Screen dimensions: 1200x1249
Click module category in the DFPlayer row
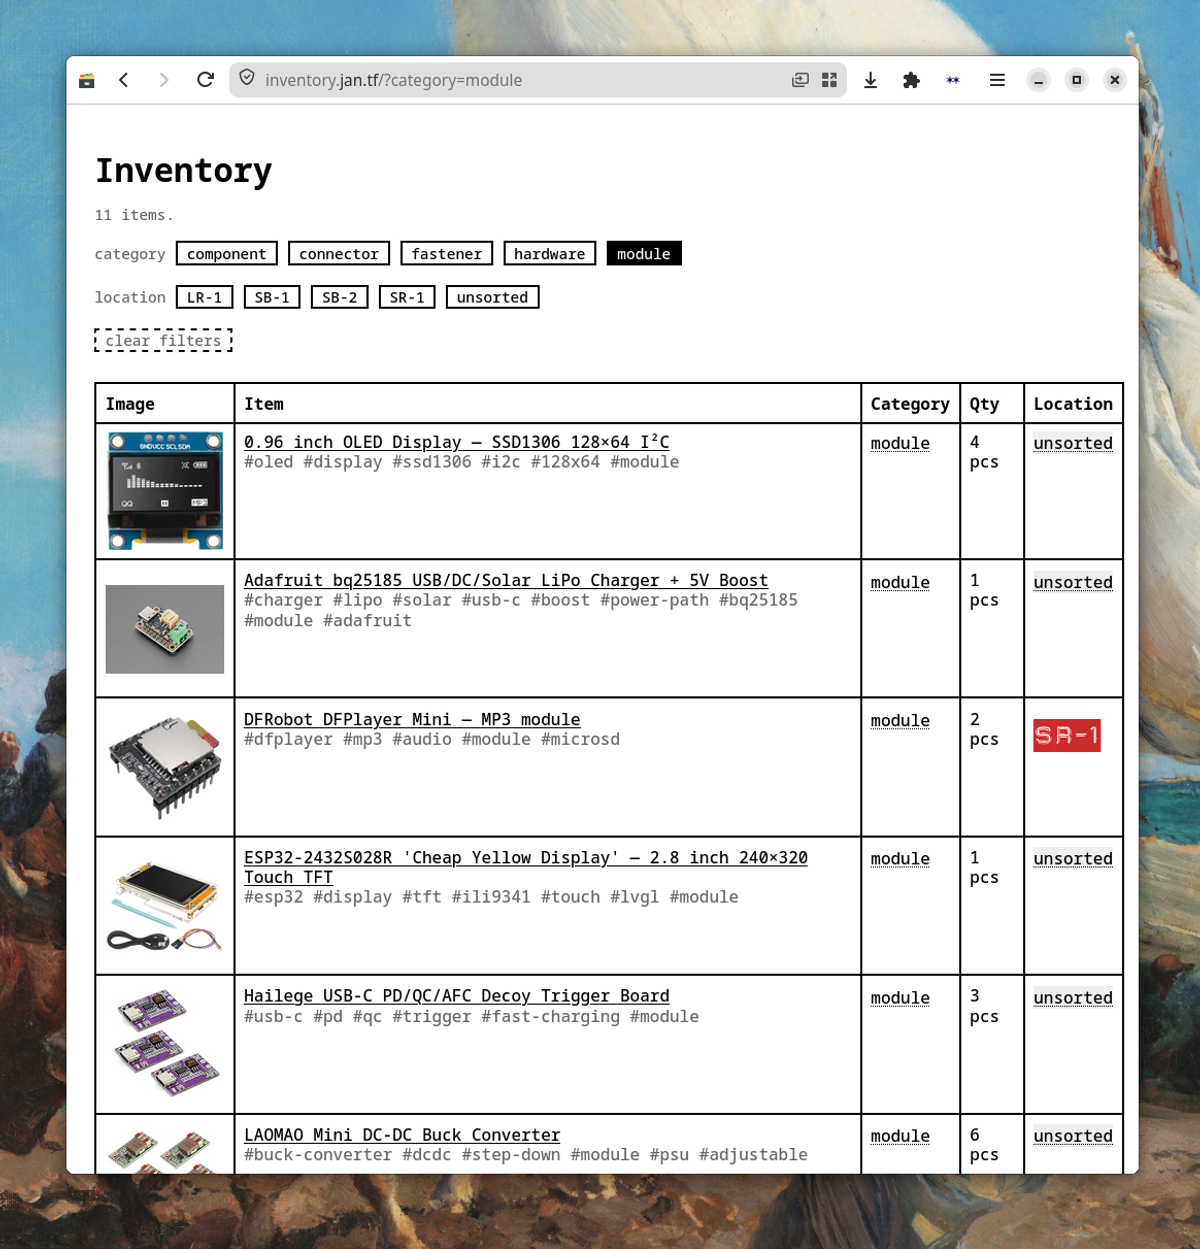(900, 720)
